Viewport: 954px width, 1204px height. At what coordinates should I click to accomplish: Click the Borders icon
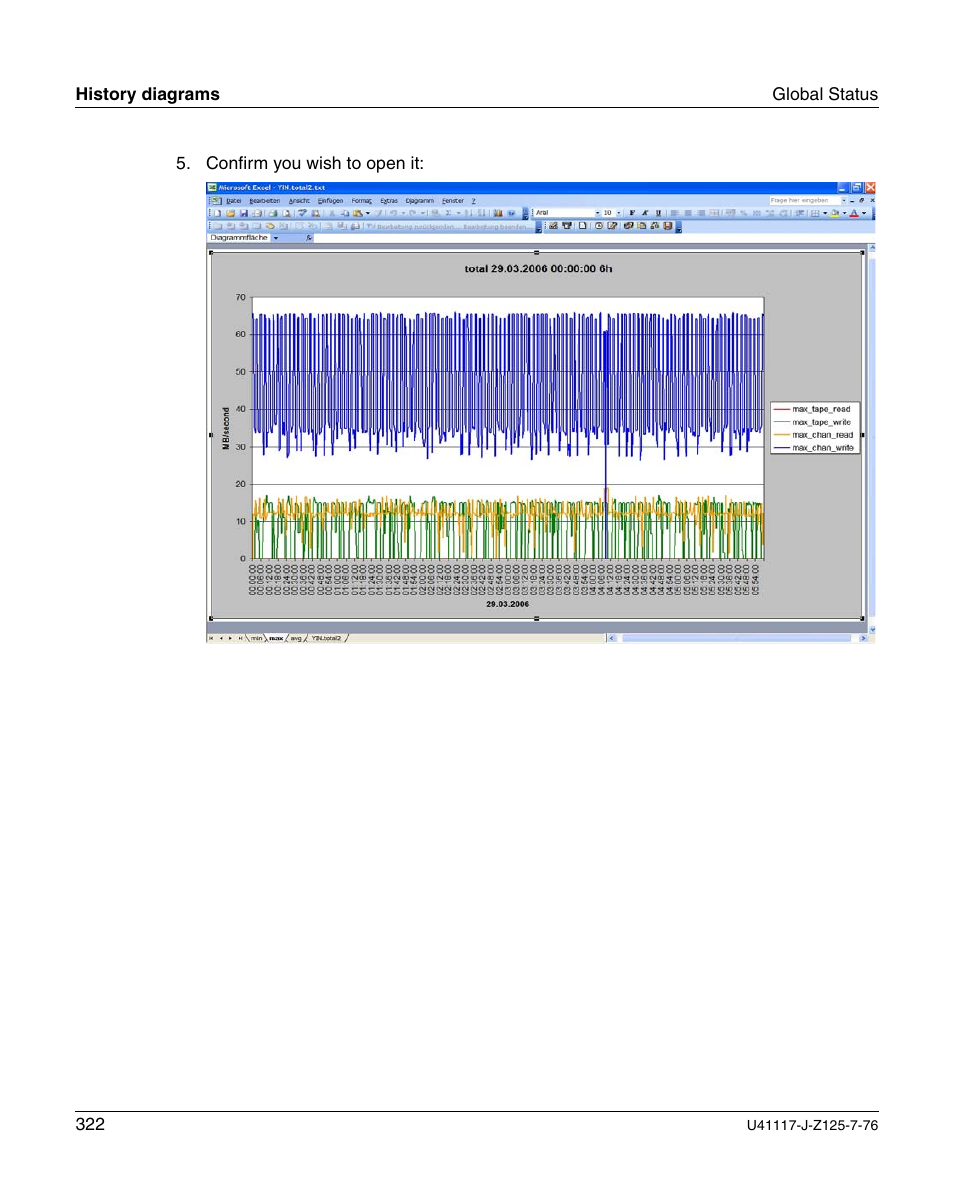point(815,213)
